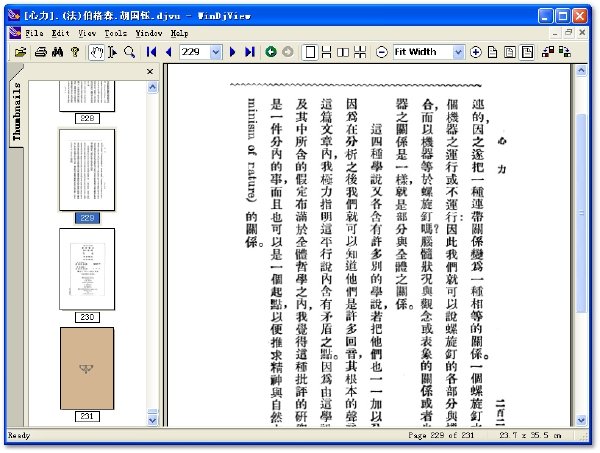The image size is (600, 453).
Task: Zoom in with the plus icon
Action: 475,52
